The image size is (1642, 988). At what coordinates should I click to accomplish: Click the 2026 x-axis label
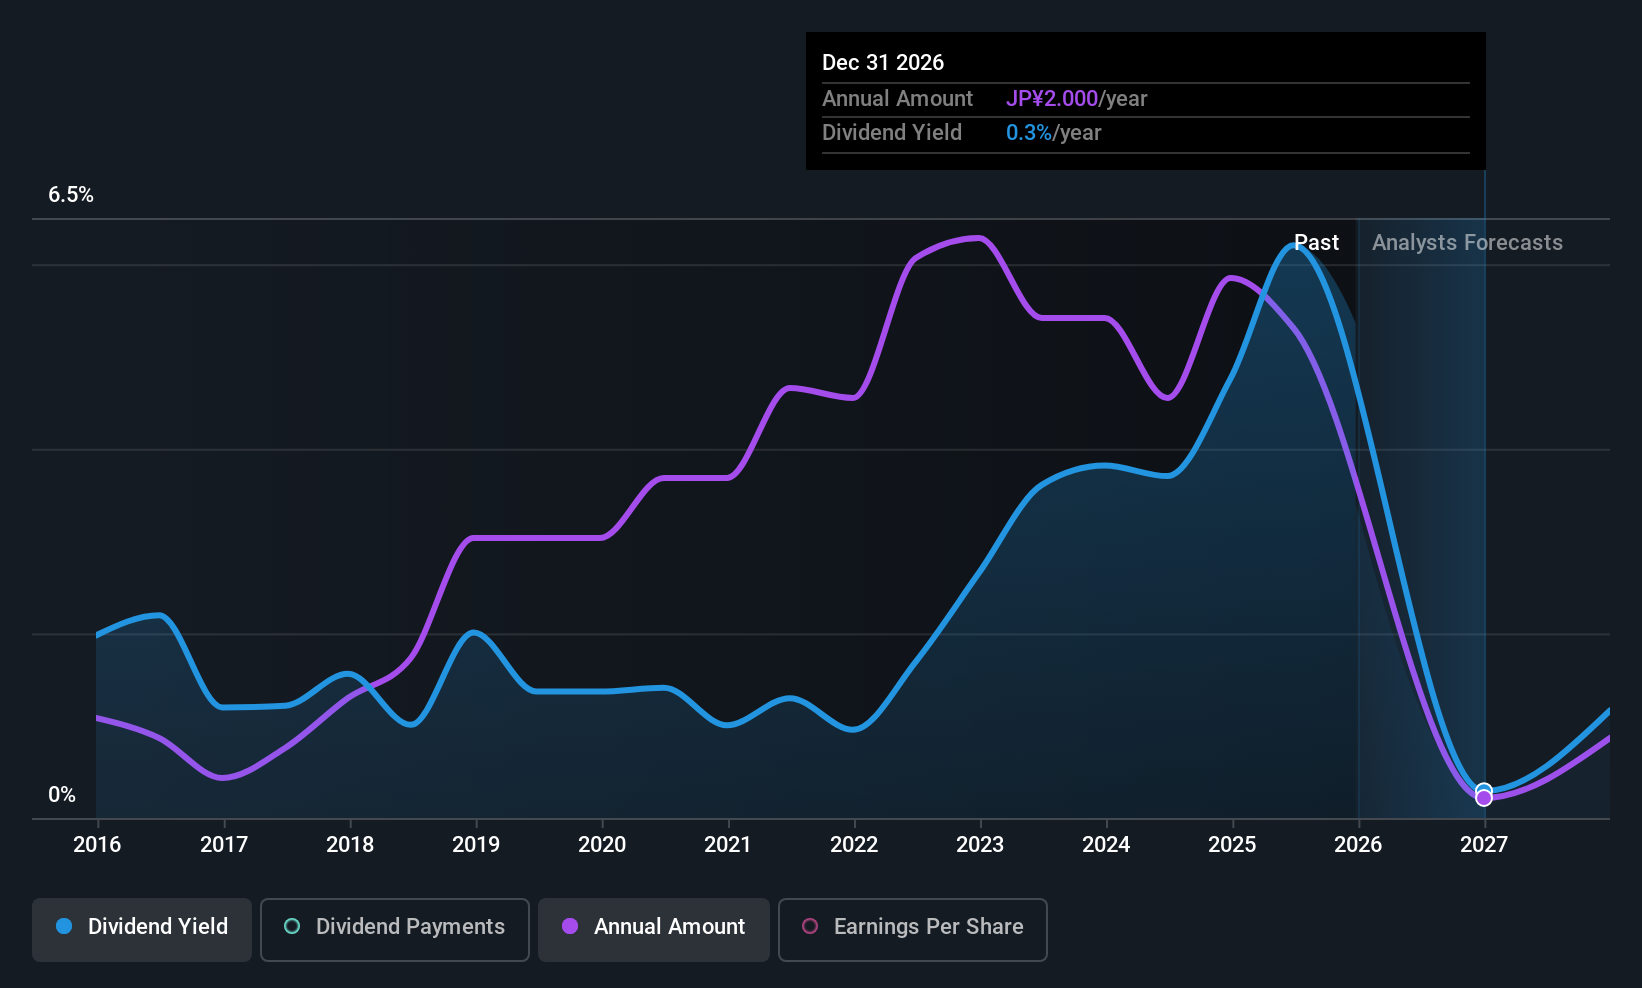[x=1358, y=845]
